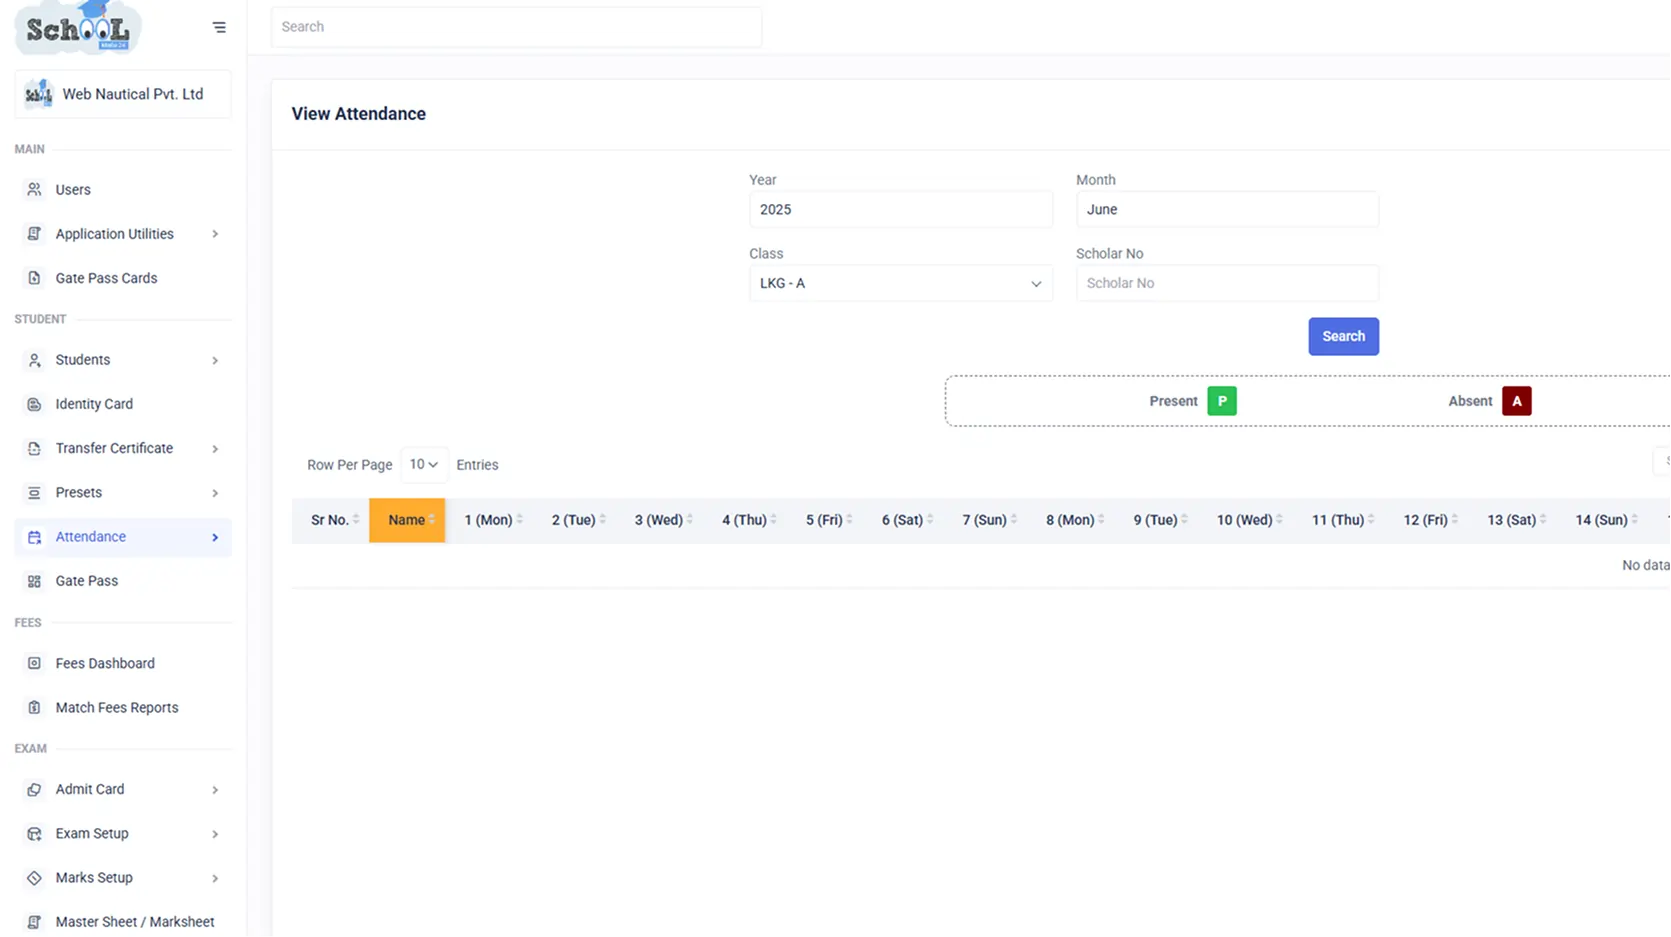Open Master Sheet / Marksheet menu item
1671x937 pixels.
(x=123, y=921)
